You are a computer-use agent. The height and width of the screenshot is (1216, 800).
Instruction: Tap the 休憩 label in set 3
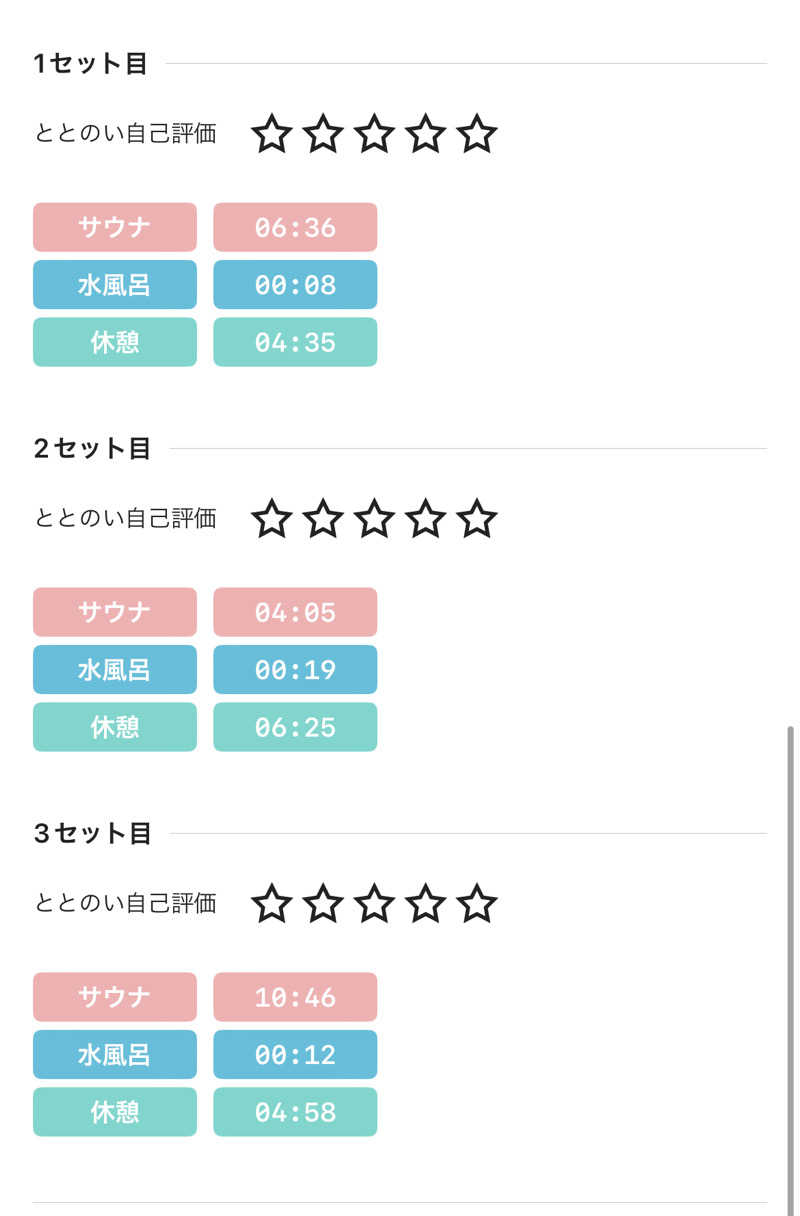pos(115,1112)
